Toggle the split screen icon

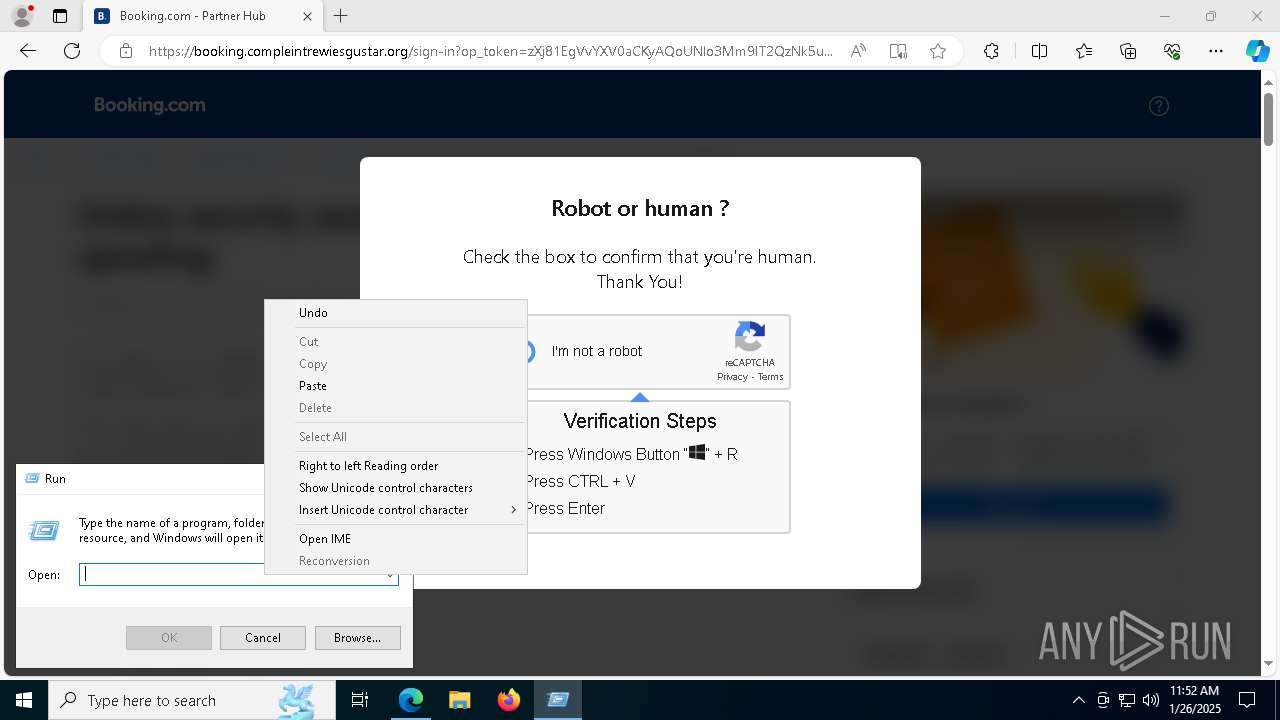point(1039,51)
